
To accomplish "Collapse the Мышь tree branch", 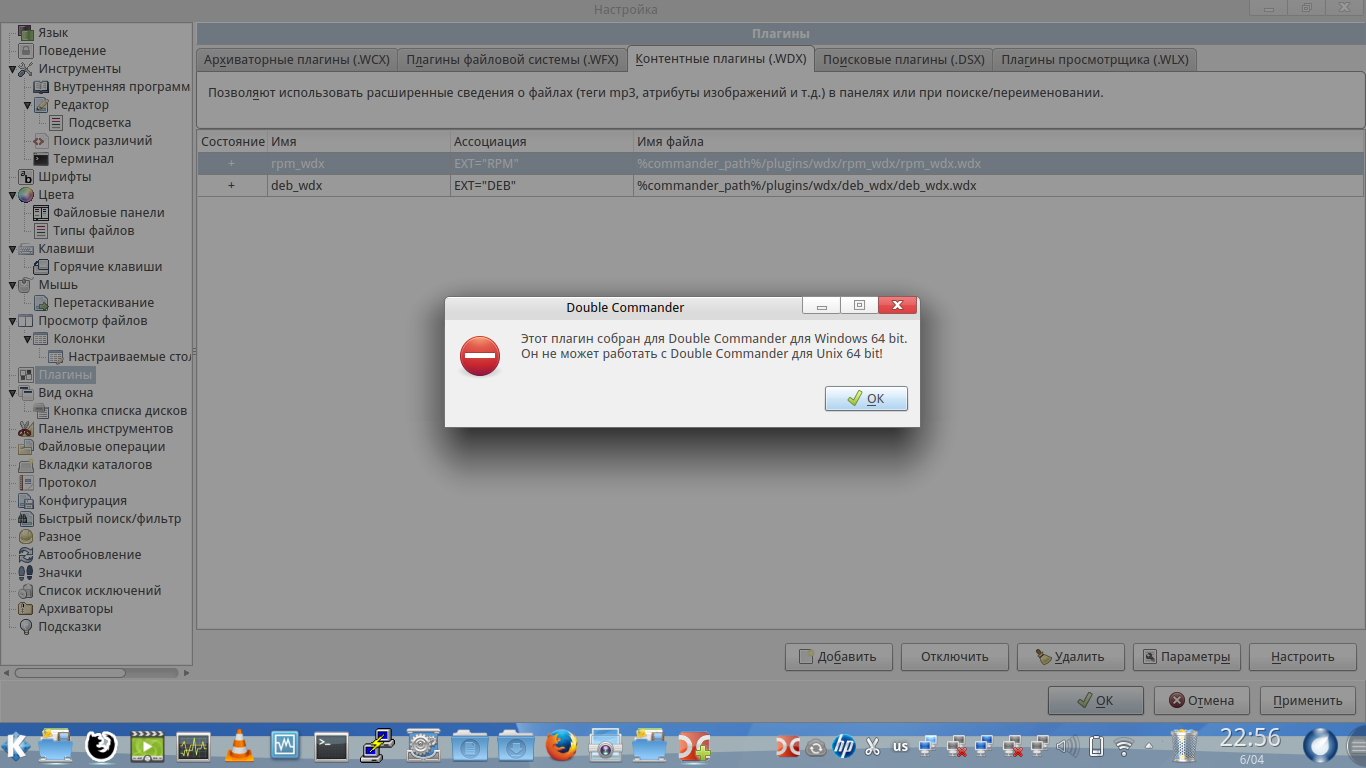I will pyautogui.click(x=13, y=286).
